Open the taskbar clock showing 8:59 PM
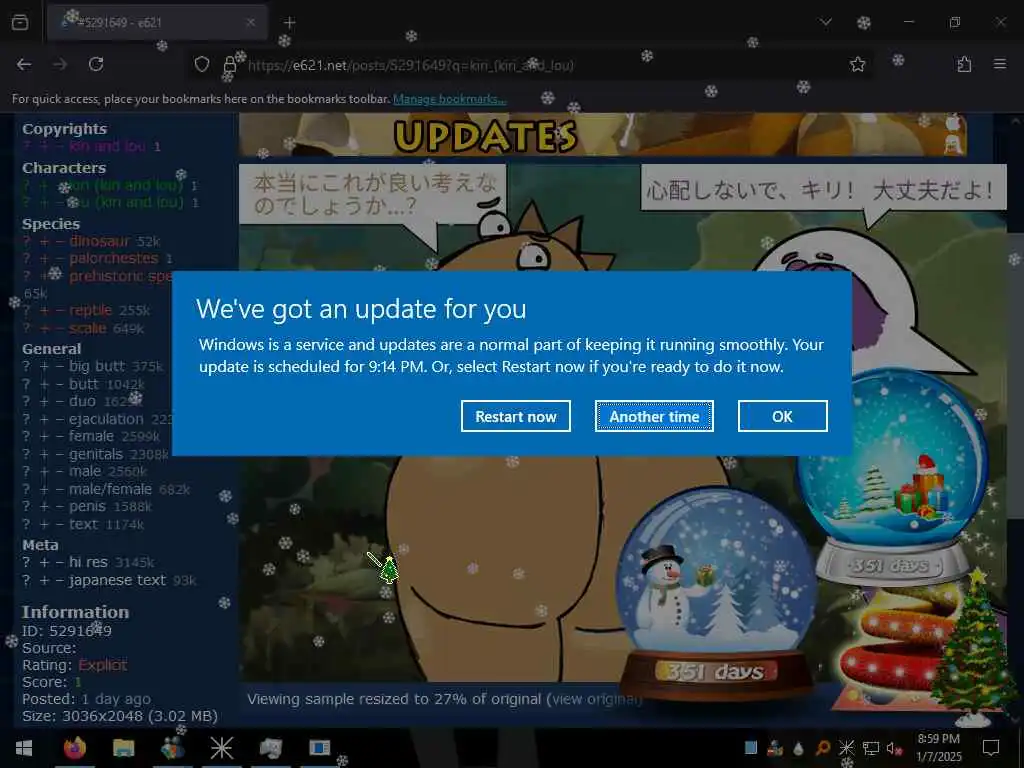Screen dimensions: 1024x768 [x=938, y=748]
